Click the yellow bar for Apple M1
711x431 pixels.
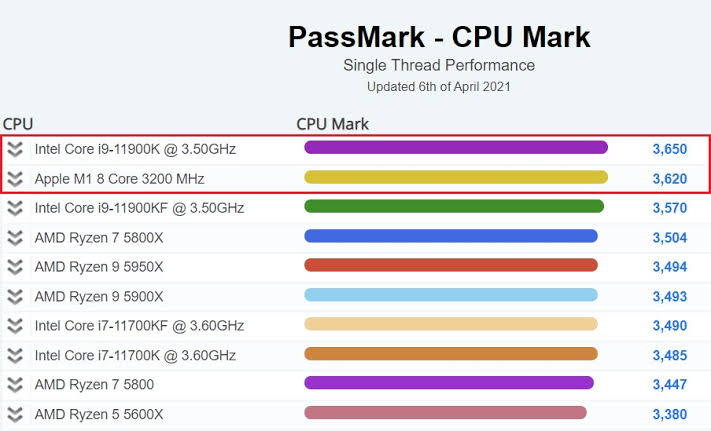tap(456, 178)
